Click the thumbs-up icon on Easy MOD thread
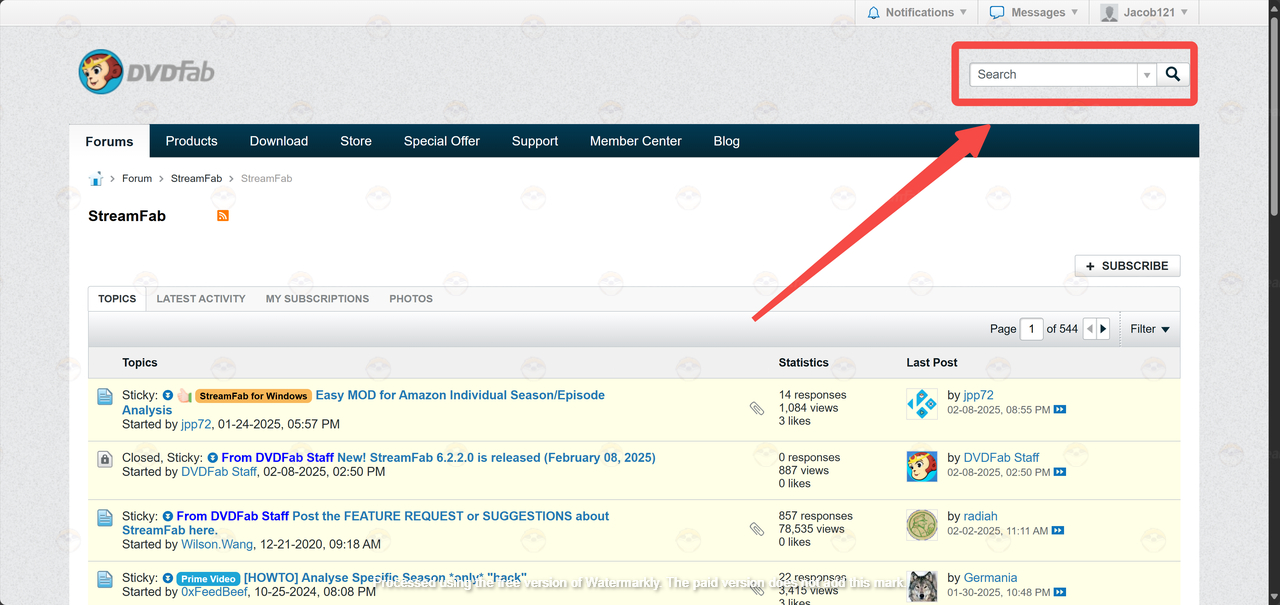The image size is (1280, 605). (x=184, y=396)
